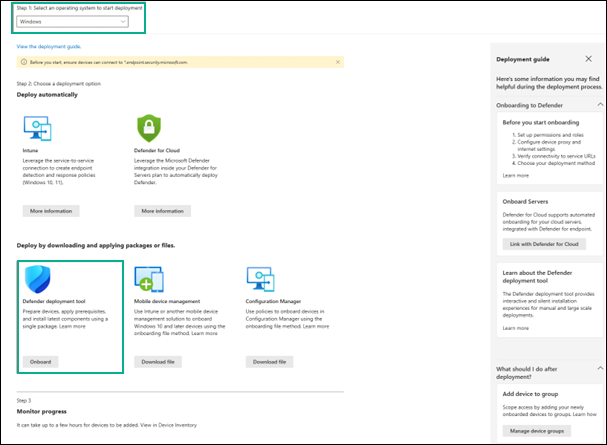Open Learn how link under Add device to group

pyautogui.click(x=585, y=414)
